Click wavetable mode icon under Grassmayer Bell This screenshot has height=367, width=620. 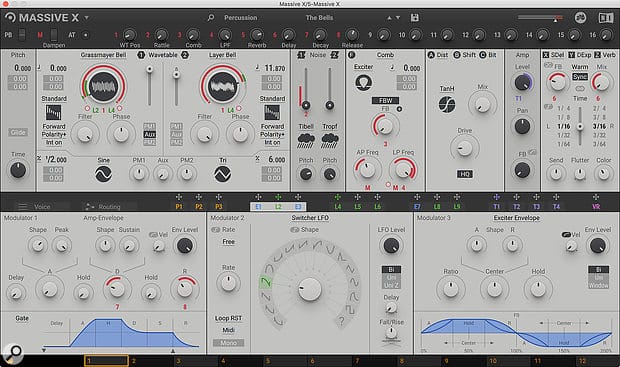point(53,113)
